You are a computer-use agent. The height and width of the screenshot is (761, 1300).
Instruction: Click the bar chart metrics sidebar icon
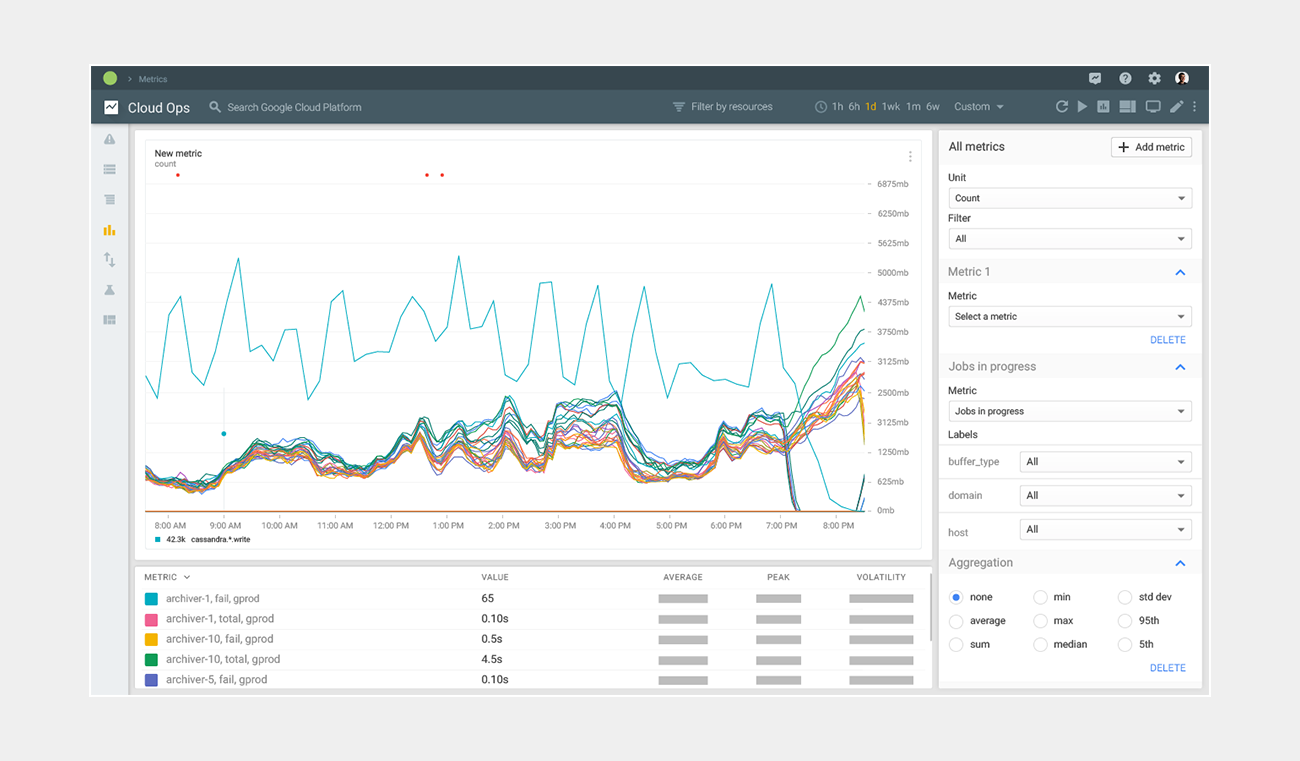[x=109, y=230]
